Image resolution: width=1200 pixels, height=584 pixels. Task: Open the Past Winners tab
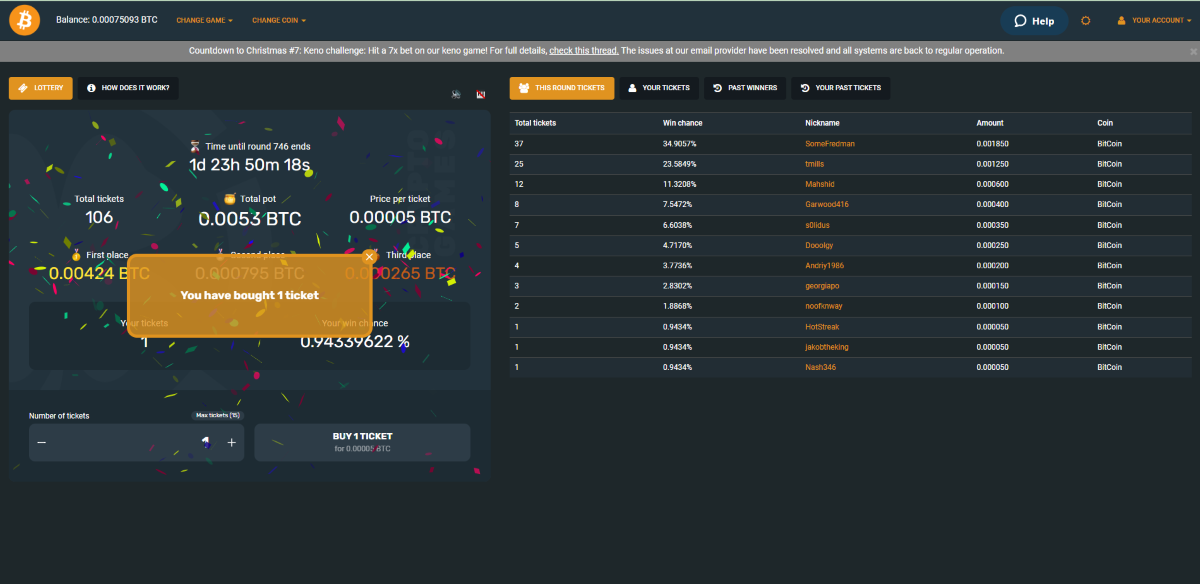coord(745,88)
